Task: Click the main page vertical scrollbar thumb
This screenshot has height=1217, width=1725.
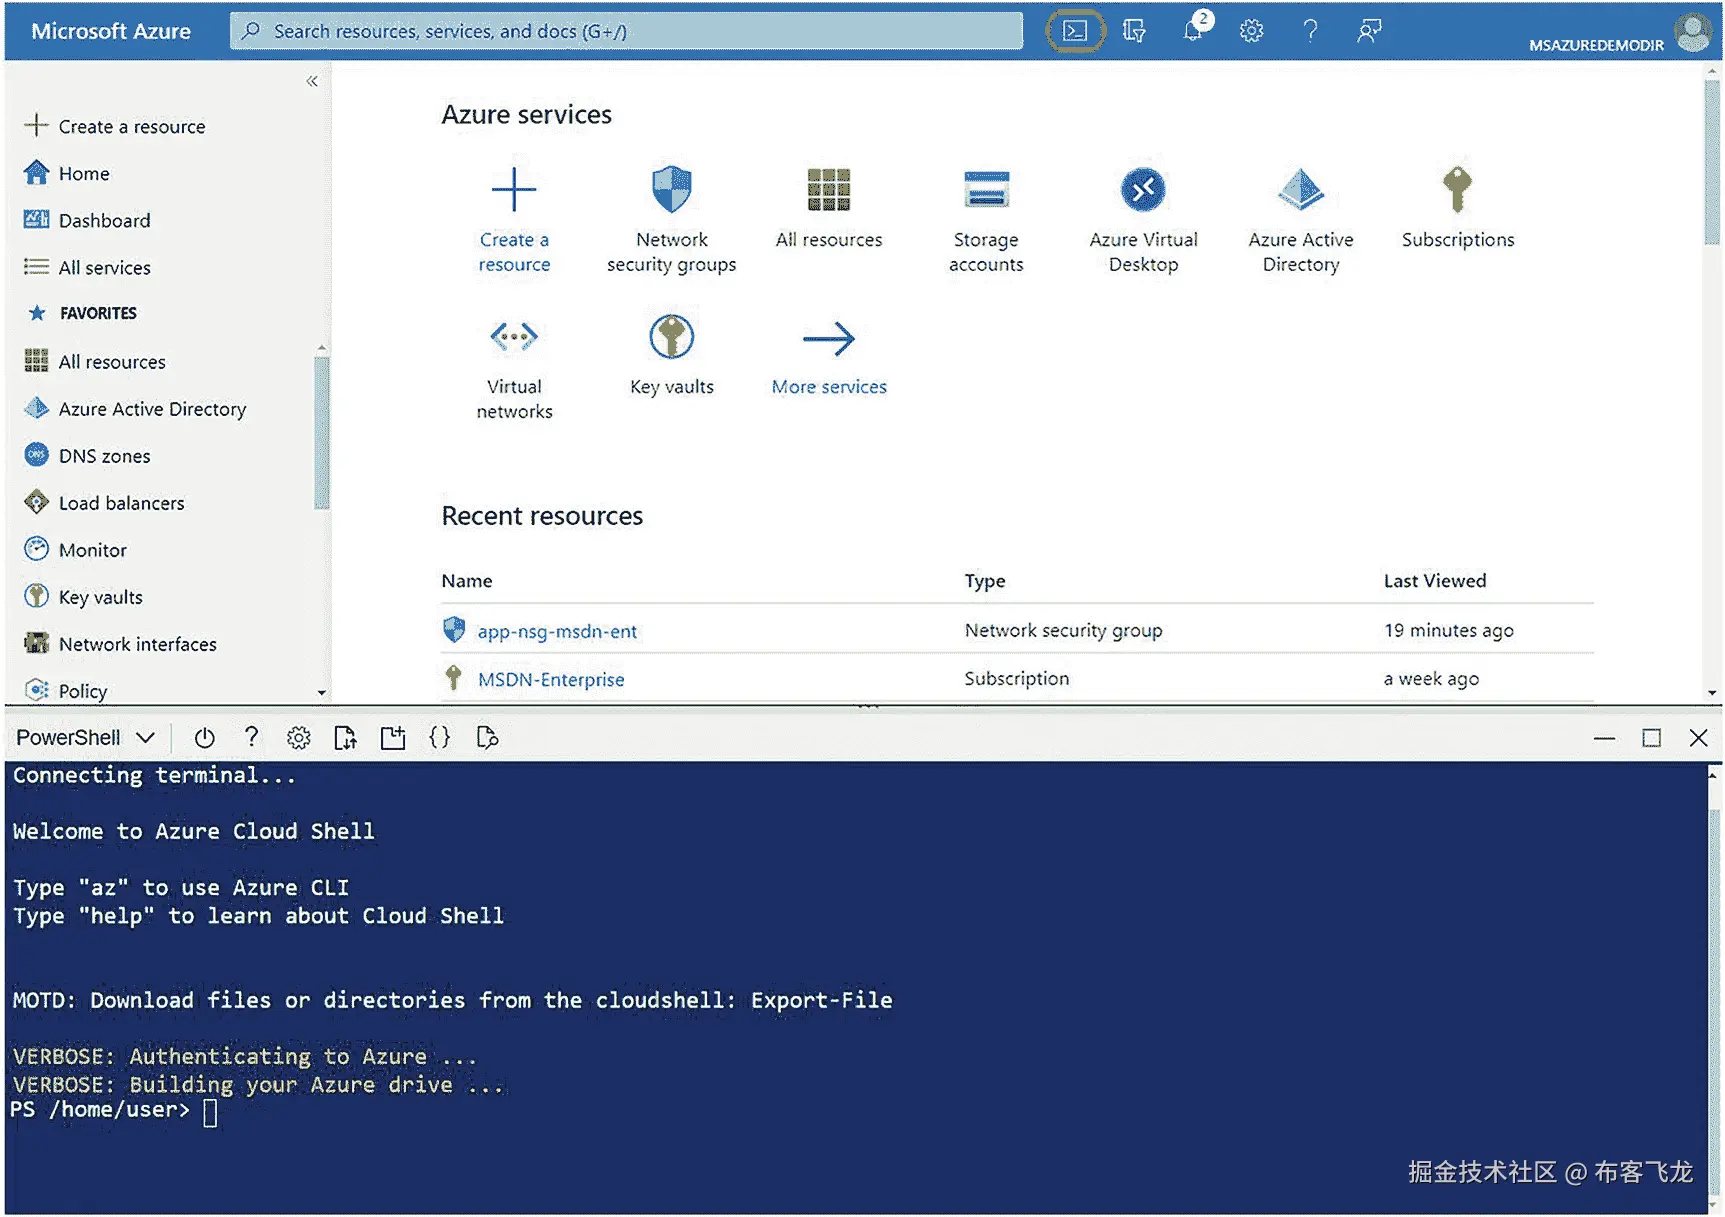Action: (1712, 162)
